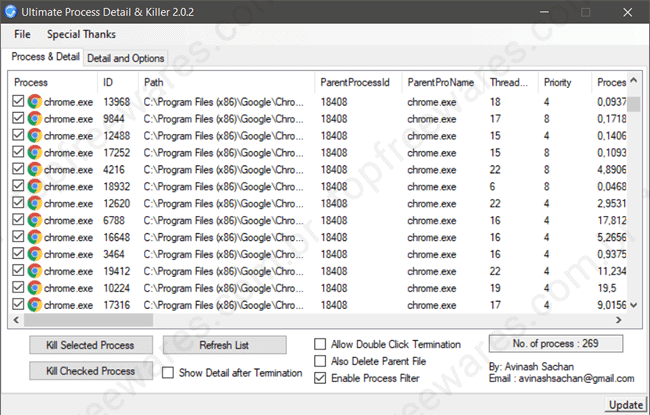Uncheck the checkbox for process 12488

point(18,135)
